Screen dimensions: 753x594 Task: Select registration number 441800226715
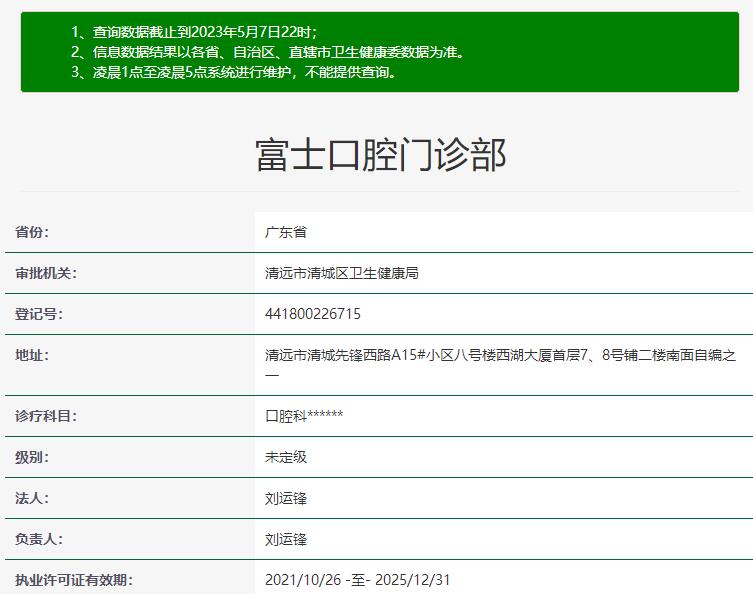313,314
